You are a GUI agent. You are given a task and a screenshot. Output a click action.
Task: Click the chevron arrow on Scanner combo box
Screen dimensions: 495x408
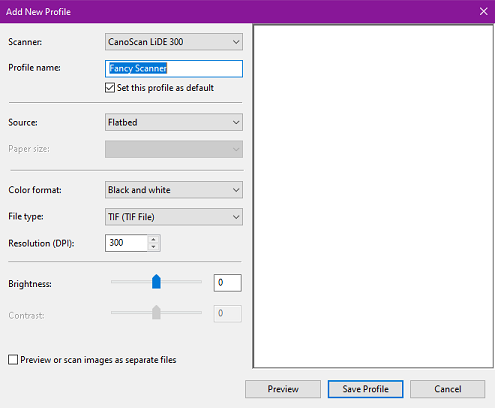(x=236, y=42)
